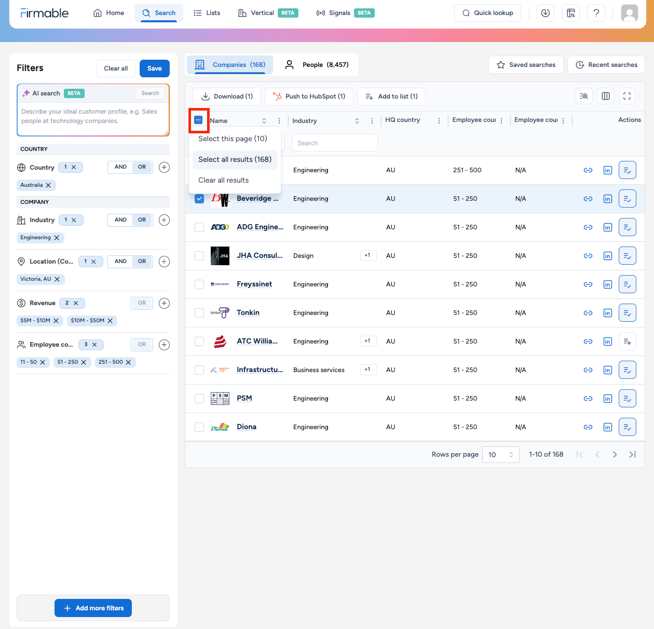The width and height of the screenshot is (654, 629).
Task: Open the column layout settings icon
Action: (606, 97)
